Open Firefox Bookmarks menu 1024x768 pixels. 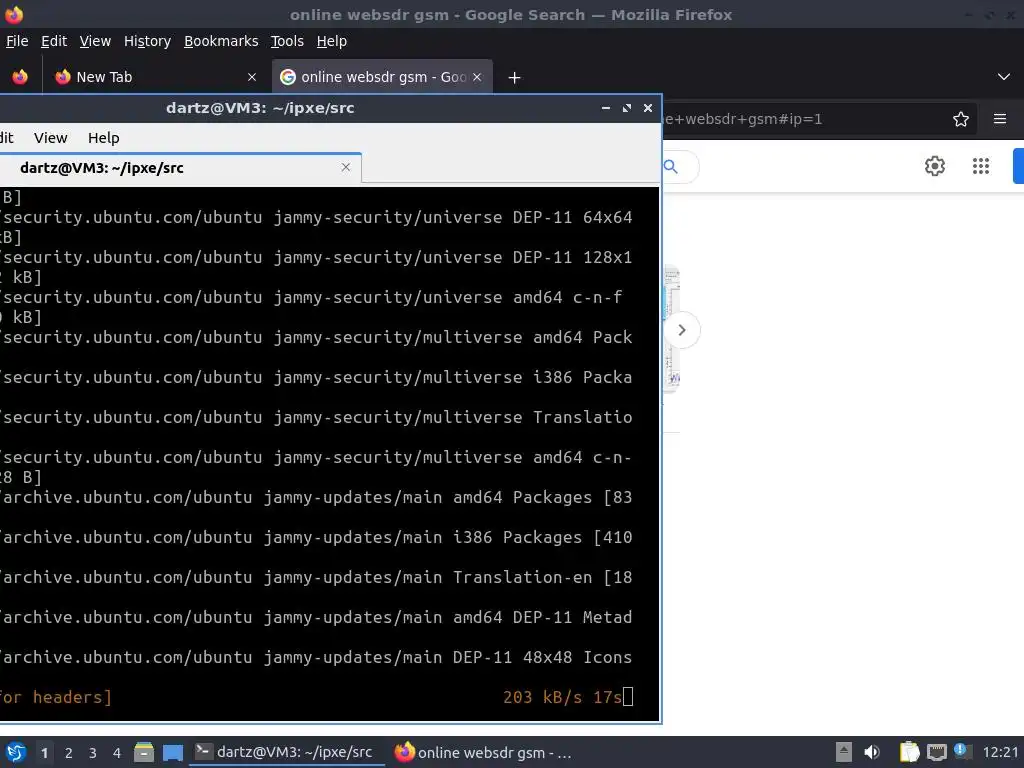(221, 41)
